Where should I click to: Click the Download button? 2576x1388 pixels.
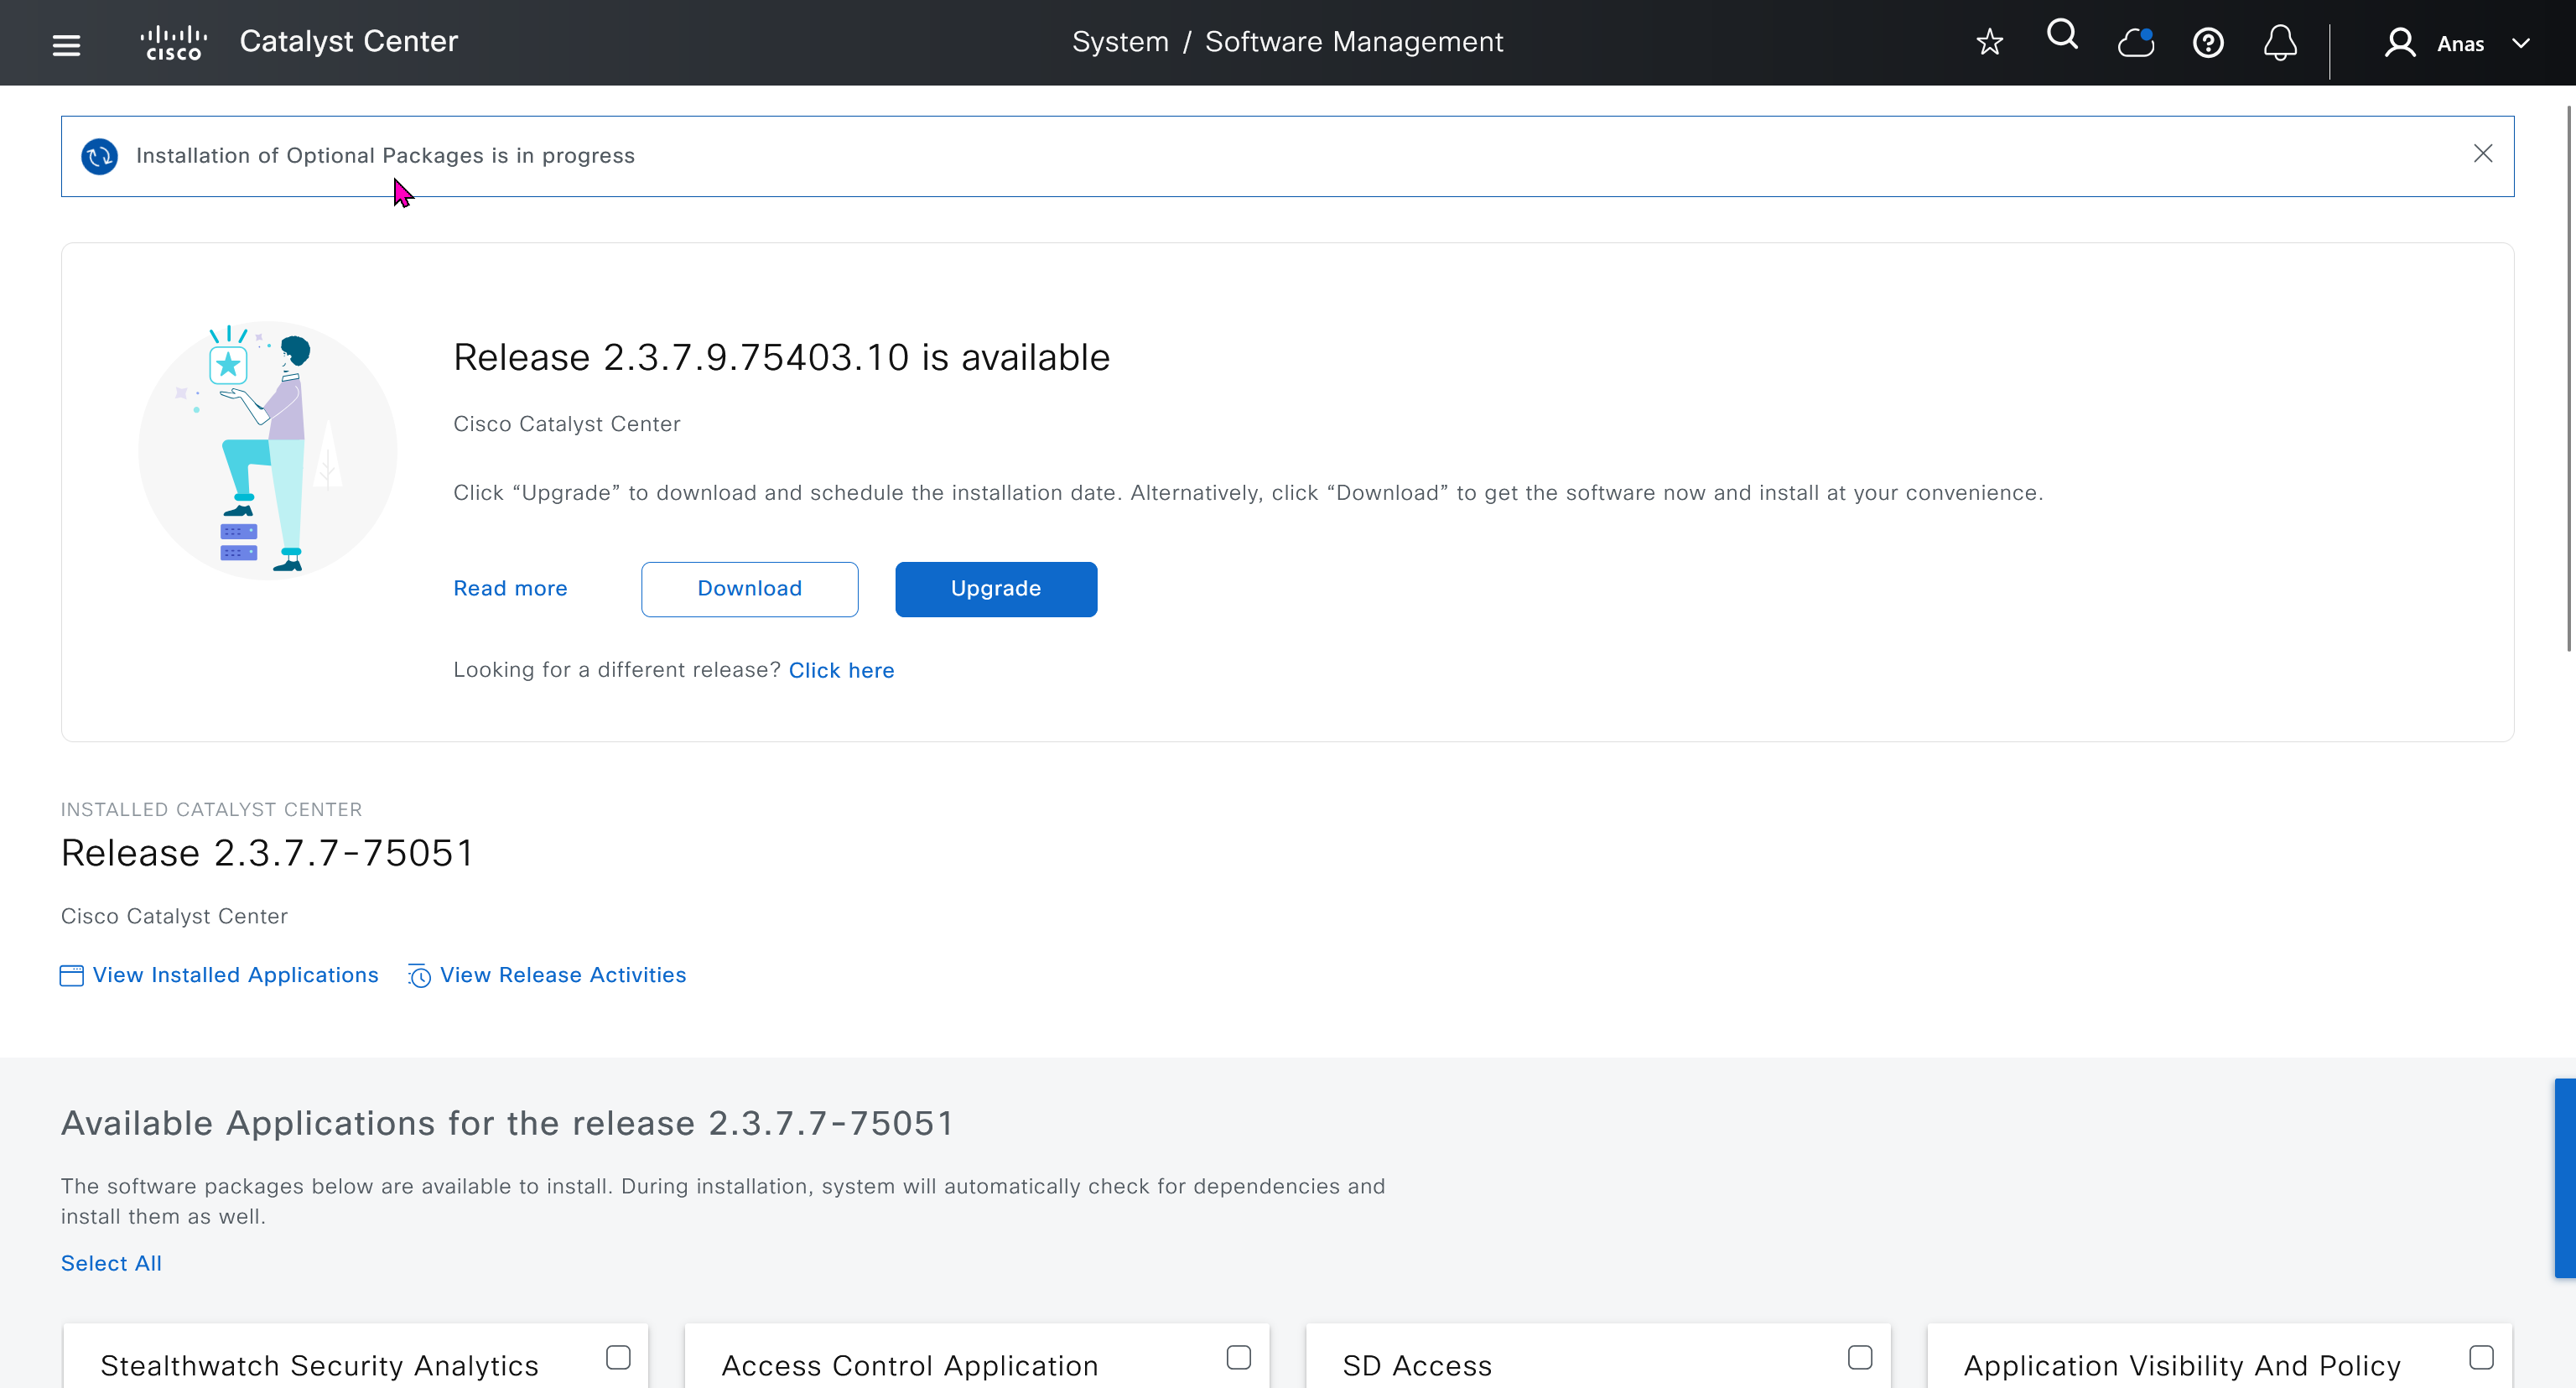[749, 589]
